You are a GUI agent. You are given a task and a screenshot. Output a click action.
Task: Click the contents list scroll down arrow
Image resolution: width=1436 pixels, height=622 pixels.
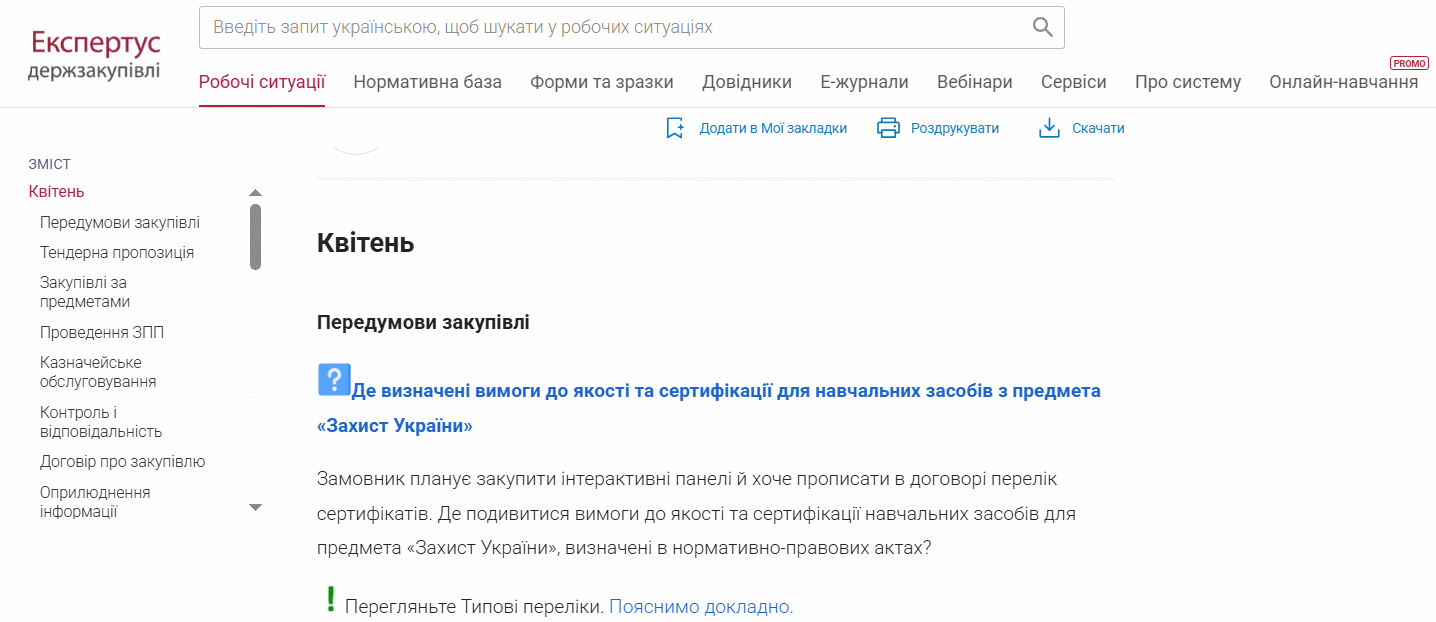point(255,508)
